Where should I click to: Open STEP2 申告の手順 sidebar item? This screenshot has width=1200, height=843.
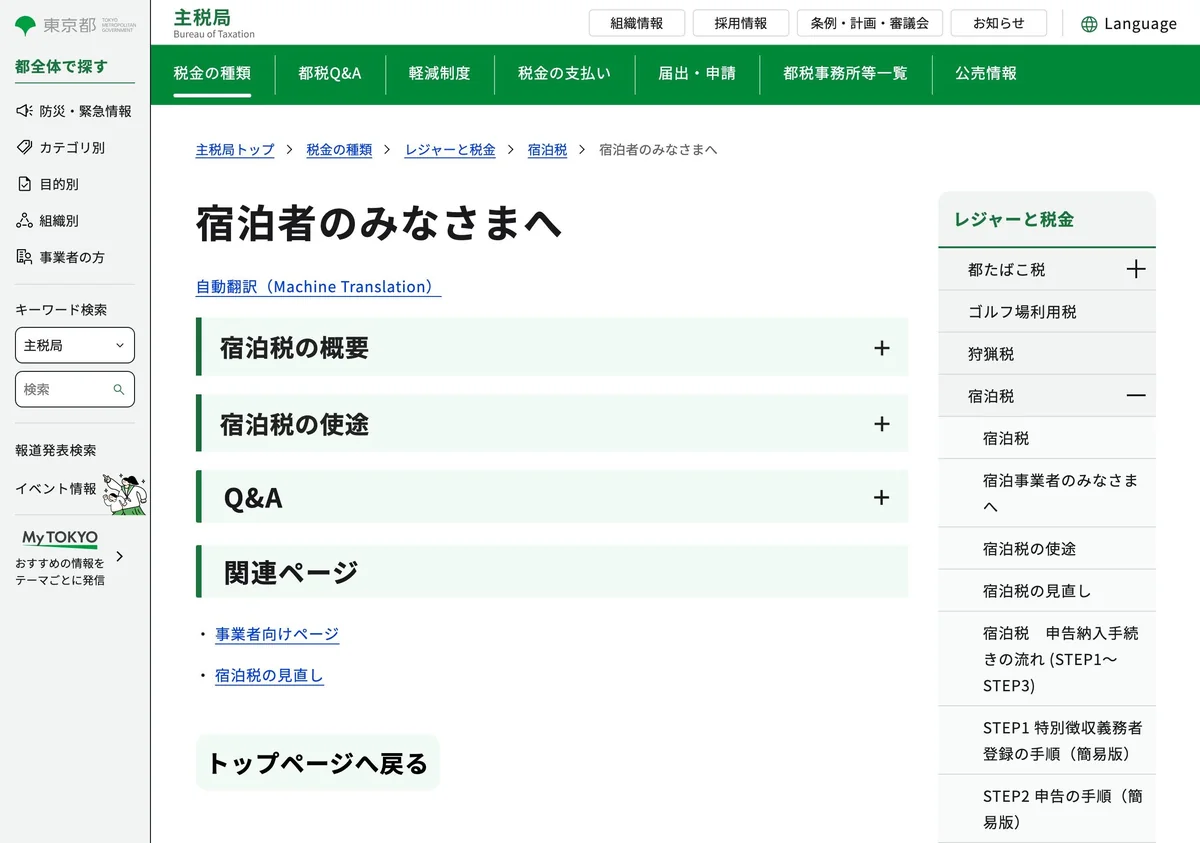[x=1047, y=809]
